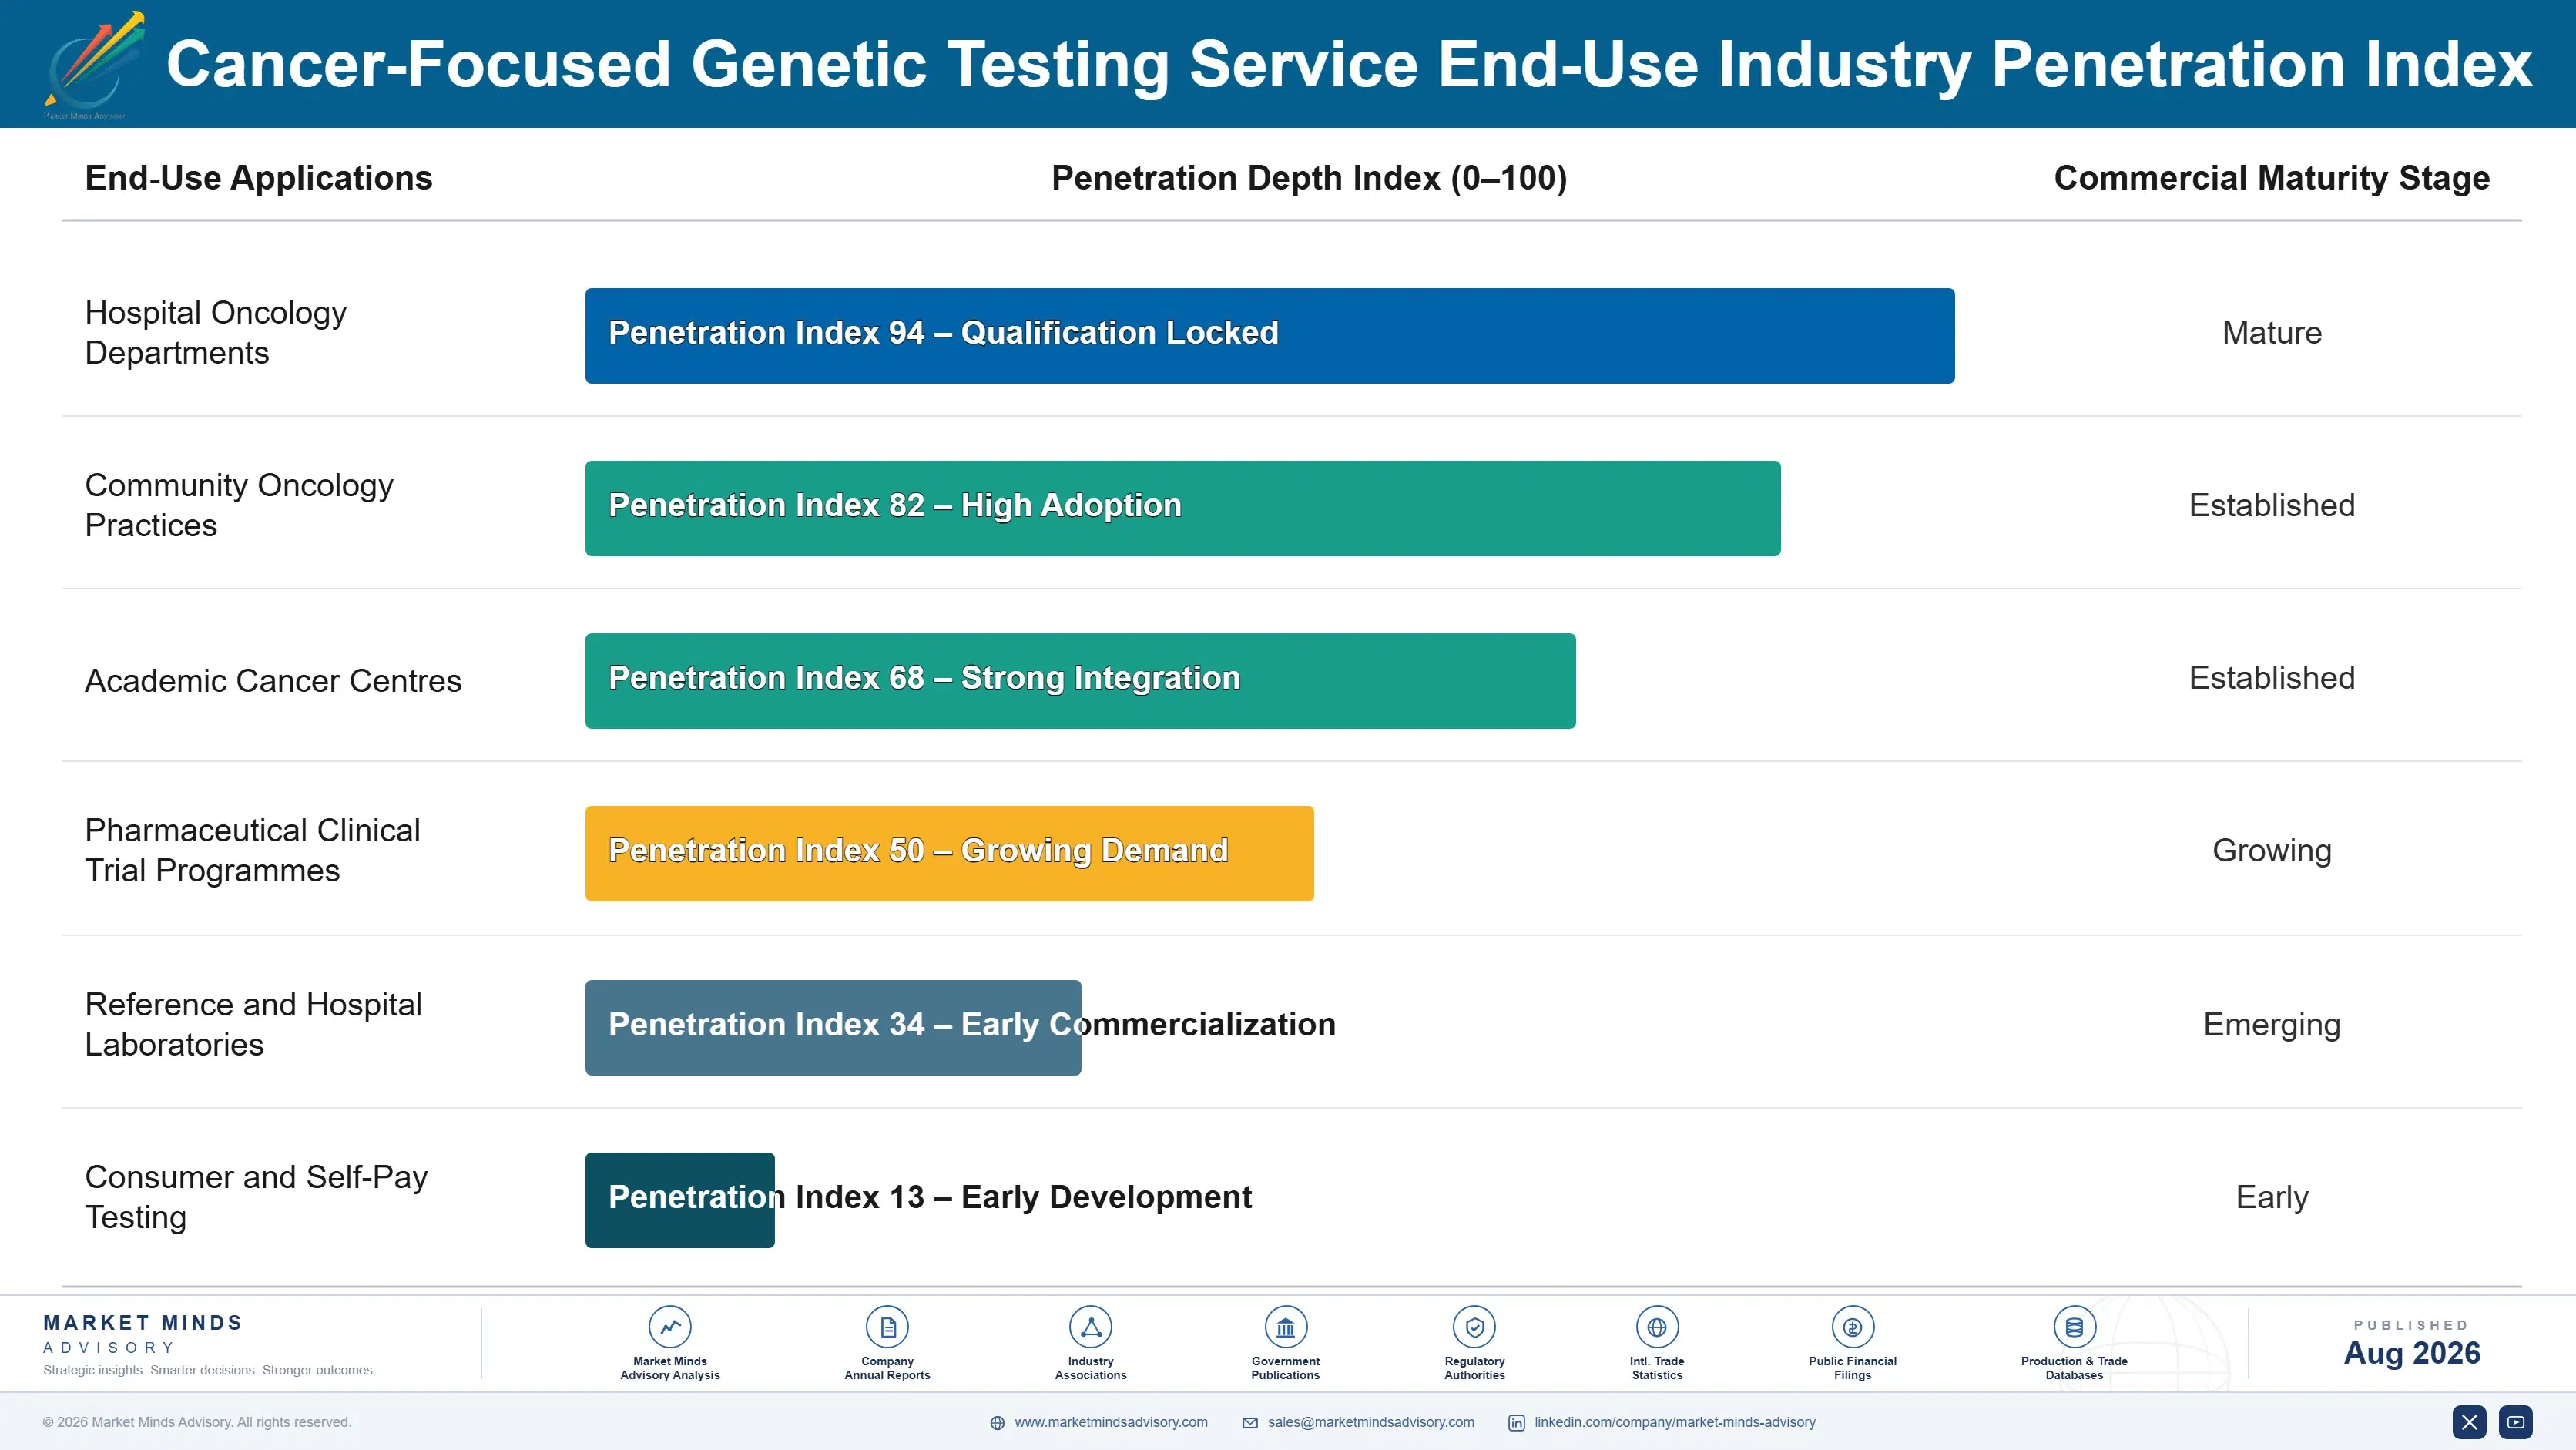Image resolution: width=2576 pixels, height=1450 pixels.
Task: Select the Penetration Index 68 Strong Integration bar
Action: click(1080, 681)
